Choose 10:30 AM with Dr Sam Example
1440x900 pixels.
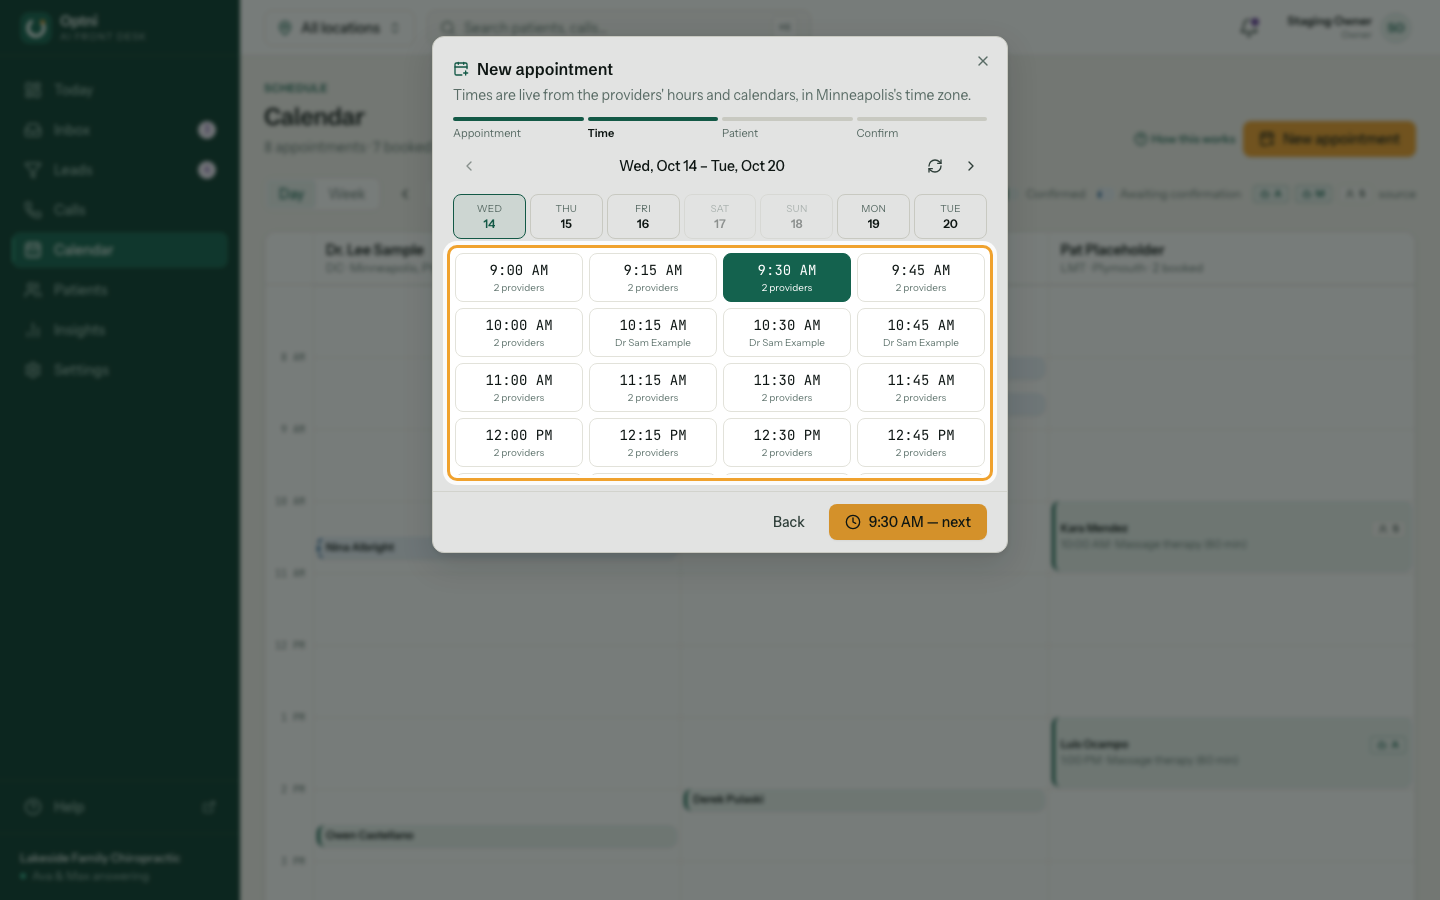pos(787,332)
